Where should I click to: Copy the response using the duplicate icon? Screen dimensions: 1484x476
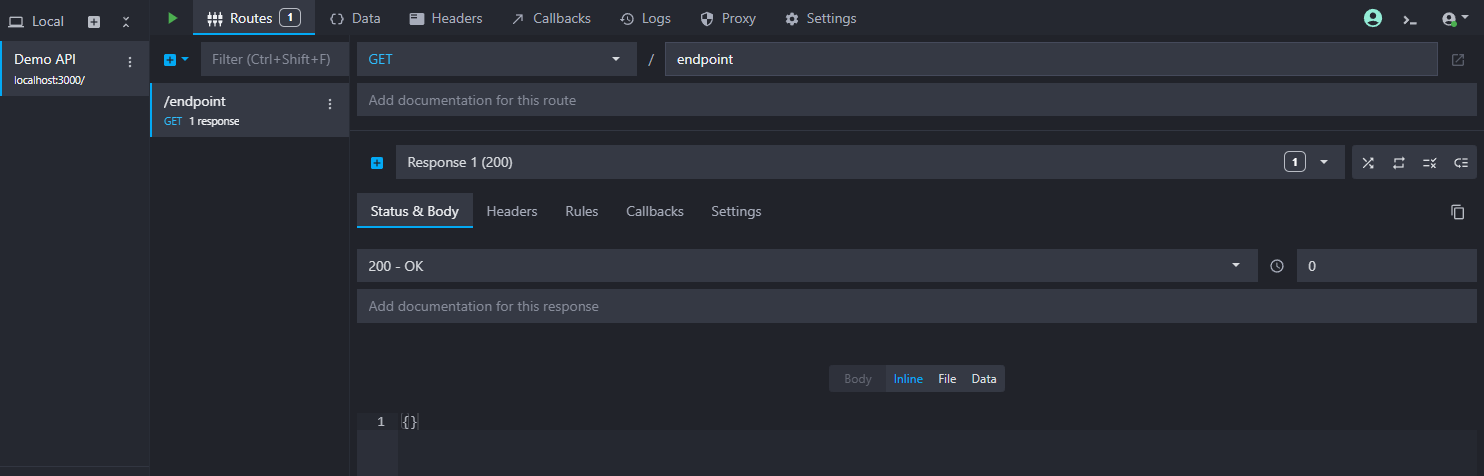click(x=1457, y=212)
